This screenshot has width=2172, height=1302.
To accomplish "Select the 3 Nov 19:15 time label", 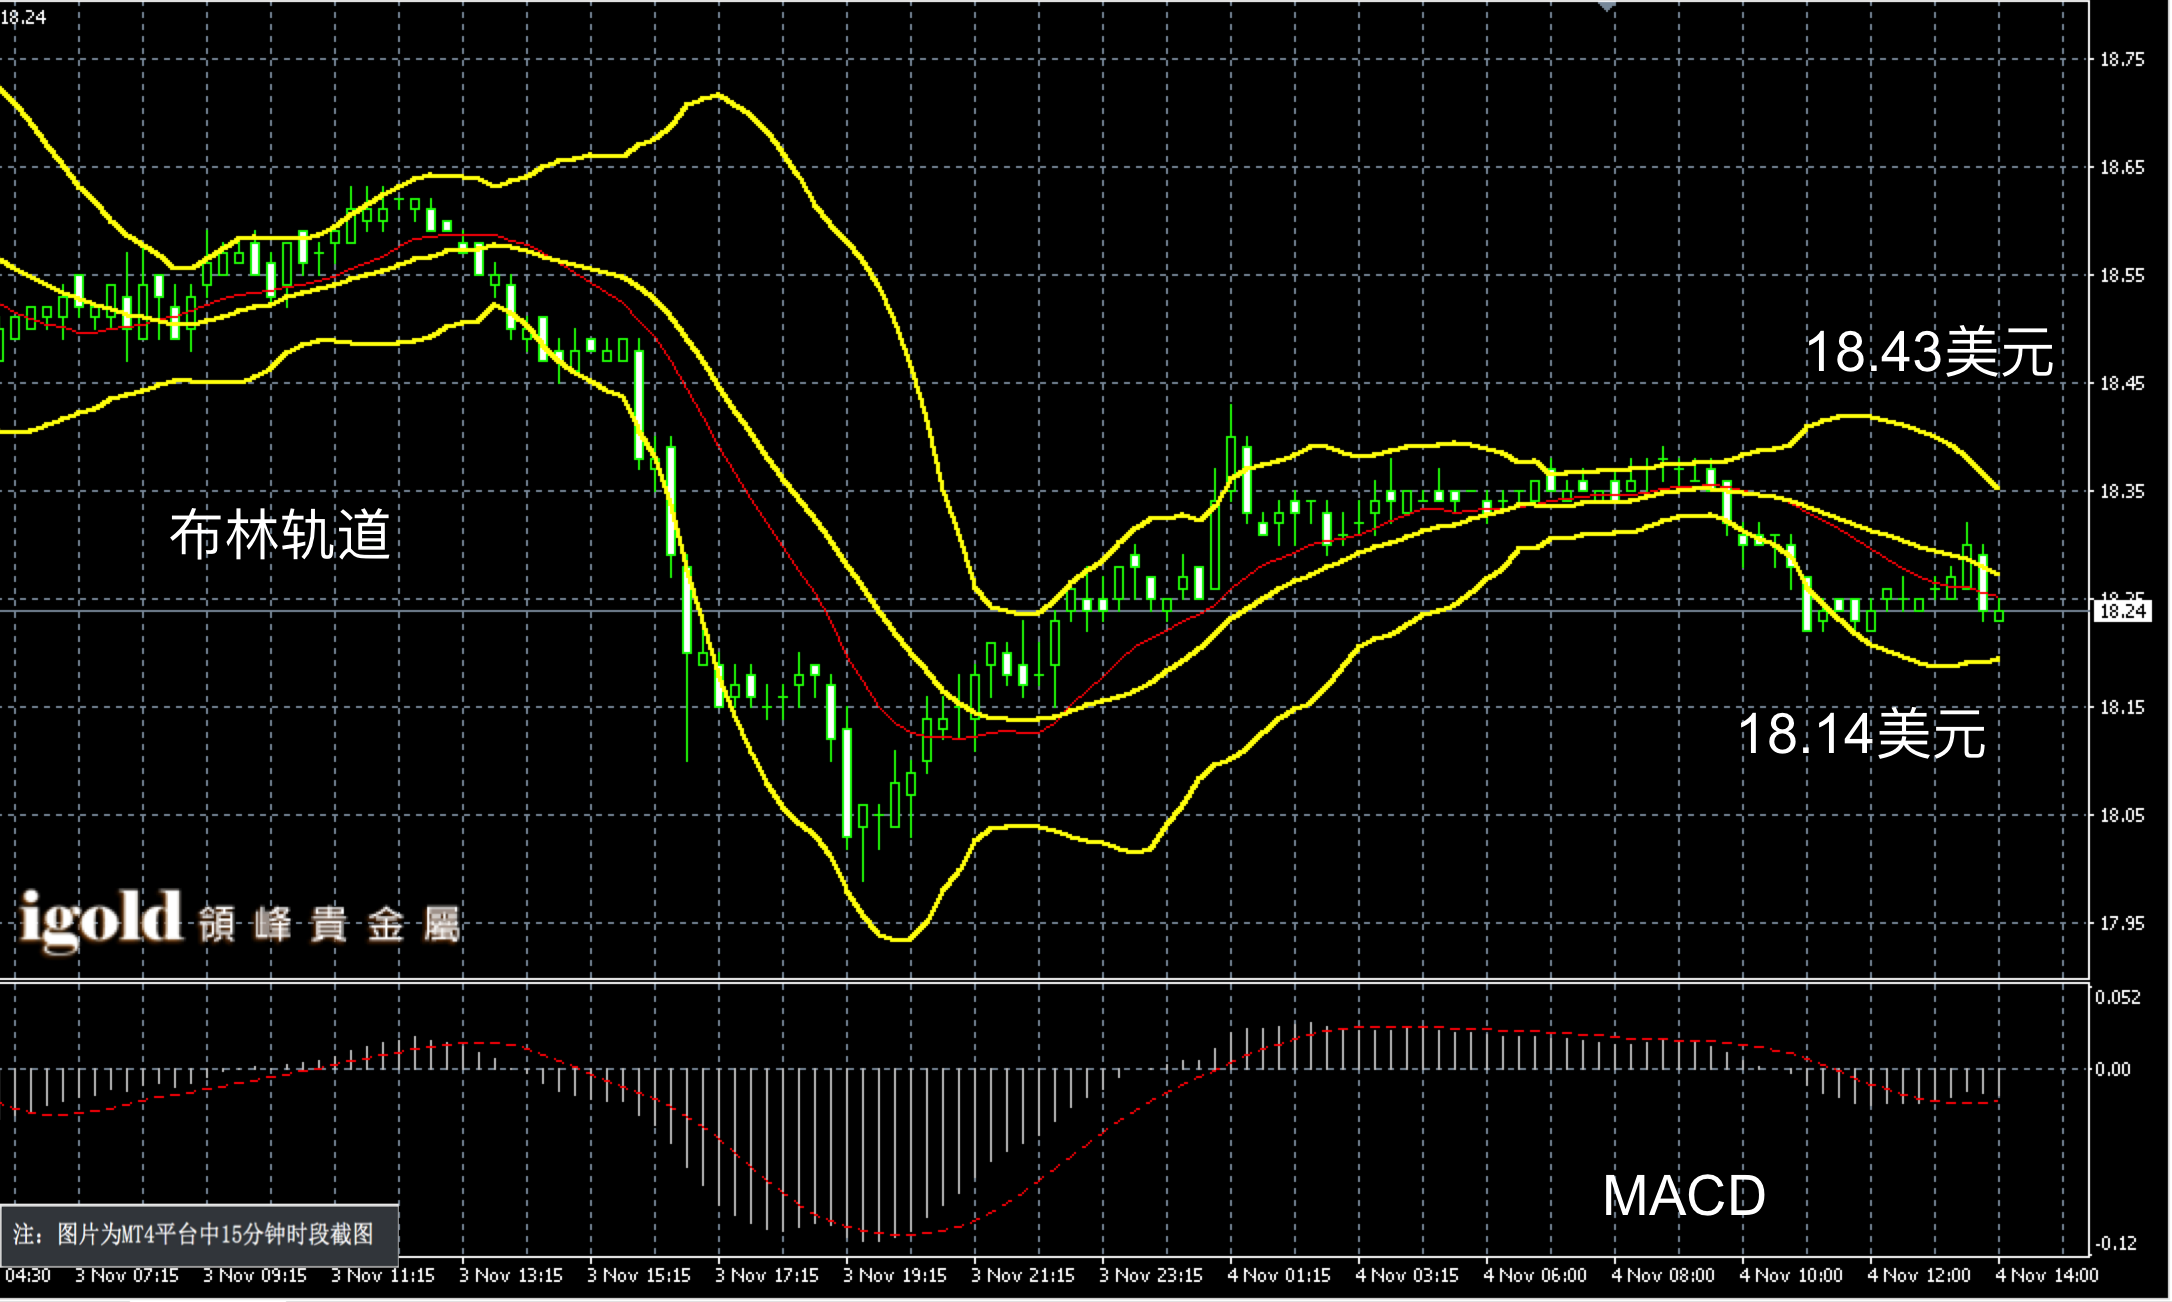I will pos(894,1276).
